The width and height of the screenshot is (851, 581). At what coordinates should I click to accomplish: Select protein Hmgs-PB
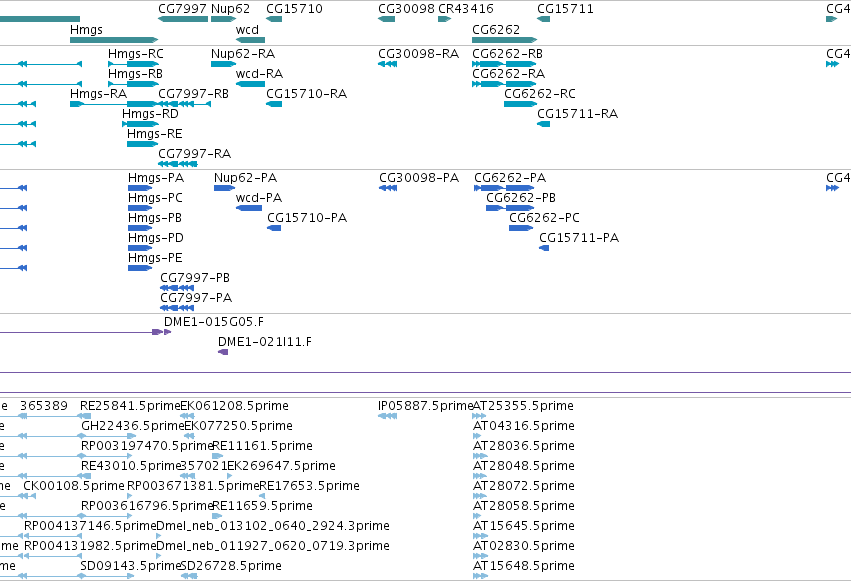[155, 218]
